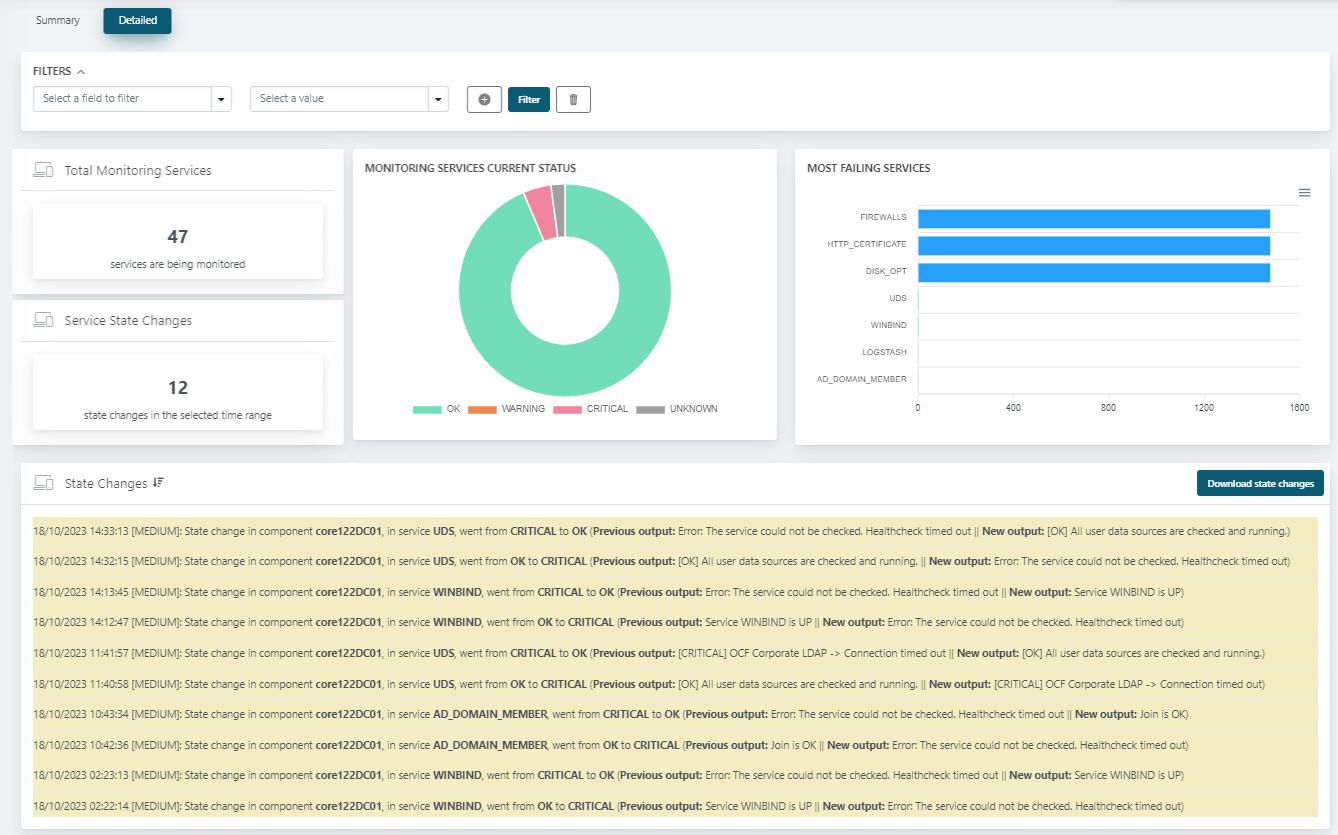Click the 02:22:14 WINBIND state change row
The width and height of the screenshot is (1338, 835).
pyautogui.click(x=675, y=806)
